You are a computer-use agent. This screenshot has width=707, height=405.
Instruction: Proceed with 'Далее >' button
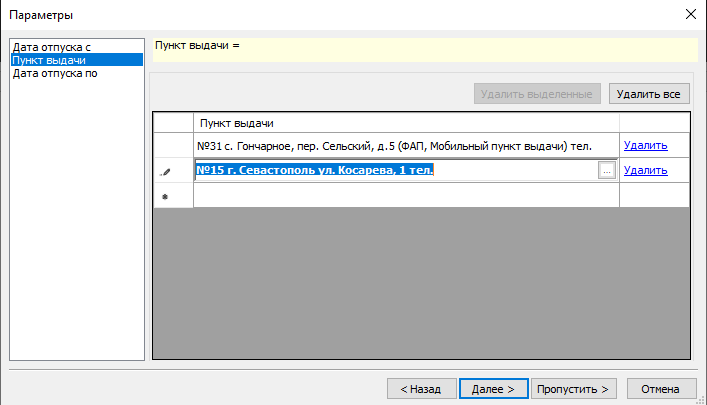493,389
